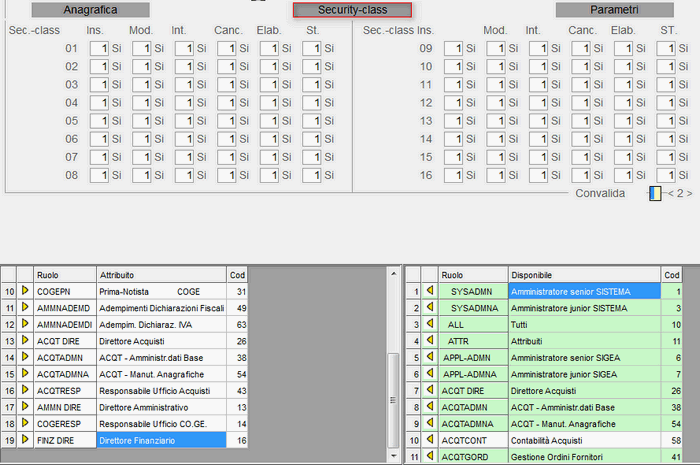
Task: Select 'Adempim. Dichiaraz. IVA' cell
Action: tap(161, 324)
